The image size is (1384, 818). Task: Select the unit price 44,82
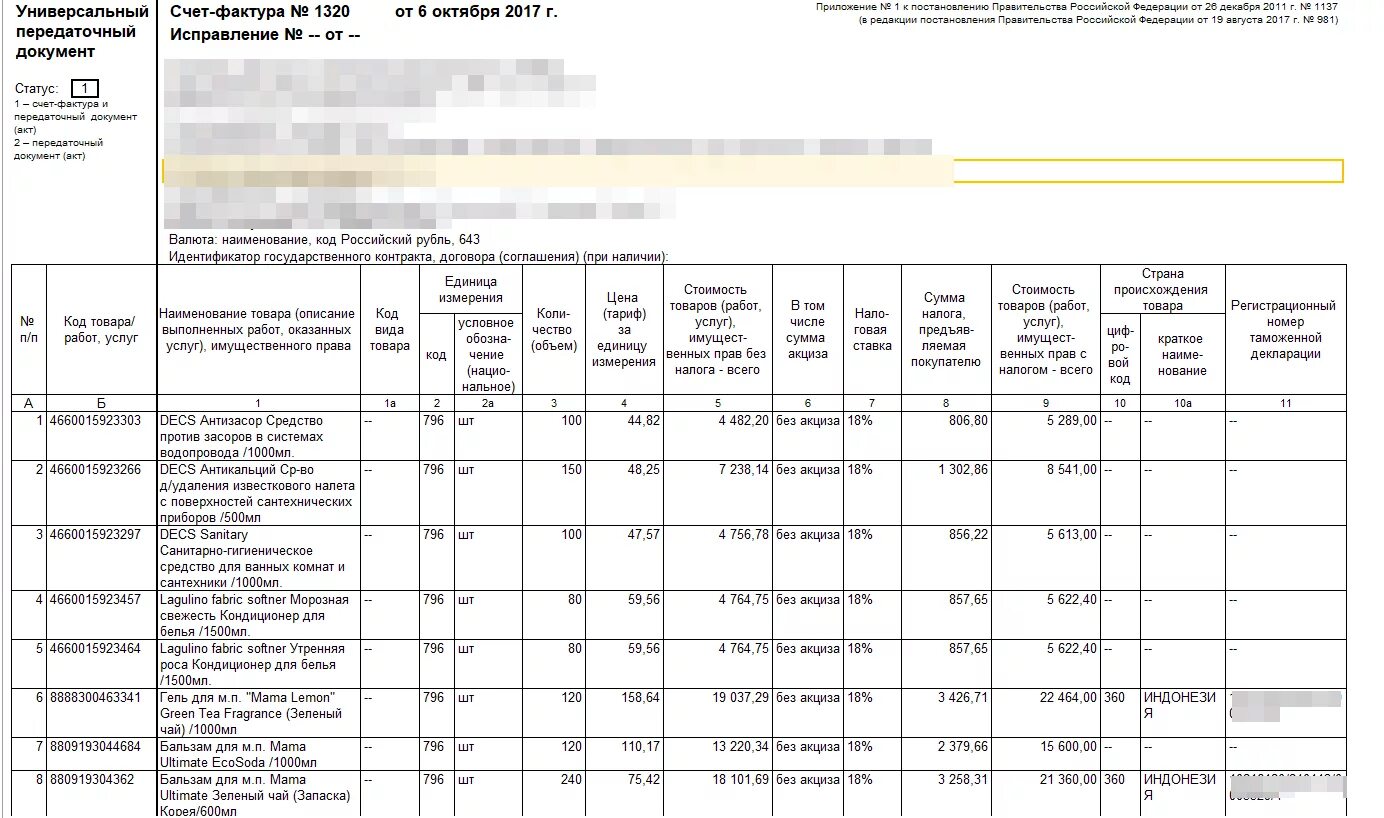pos(643,421)
